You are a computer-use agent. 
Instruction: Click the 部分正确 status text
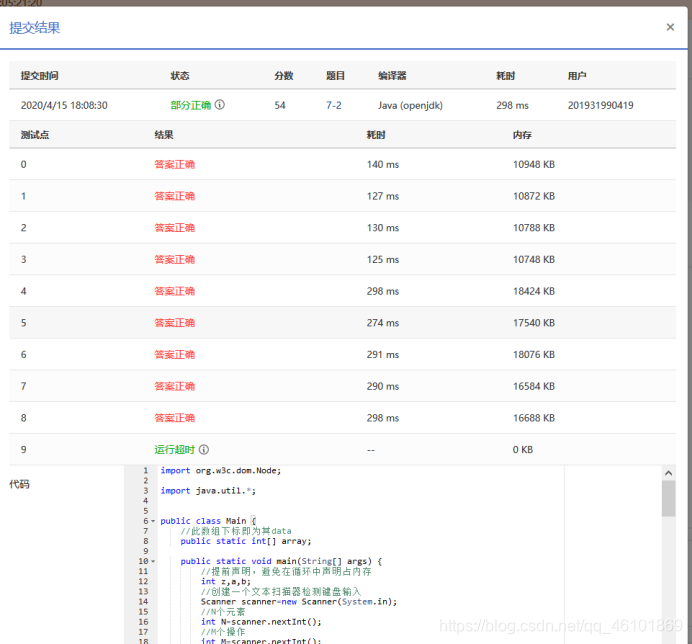point(191,105)
